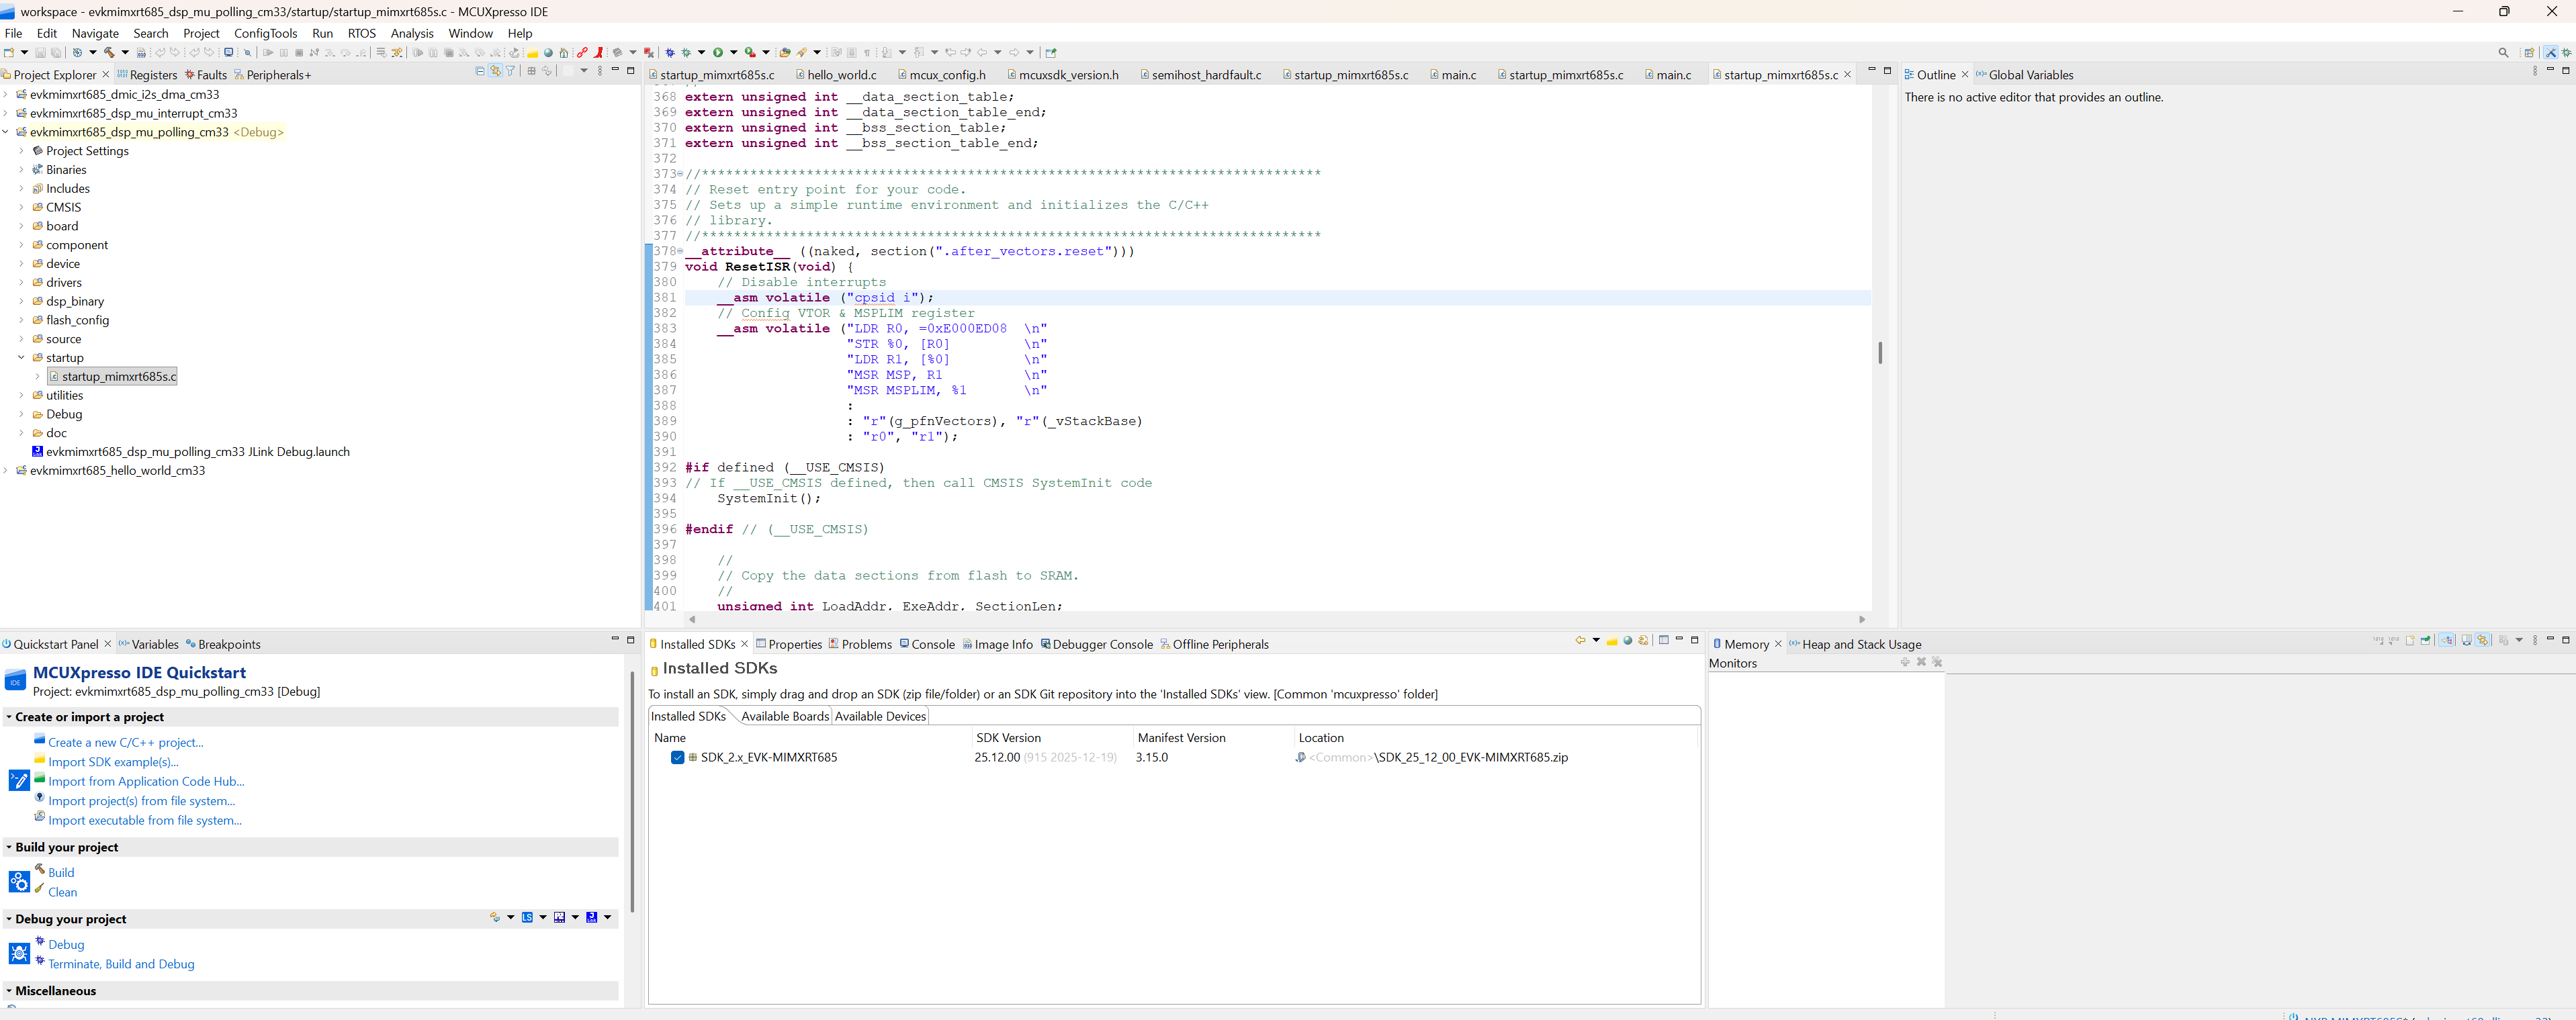Image resolution: width=2576 pixels, height=1020 pixels.
Task: Click the Project Explorer filter funnel icon
Action: coord(511,71)
